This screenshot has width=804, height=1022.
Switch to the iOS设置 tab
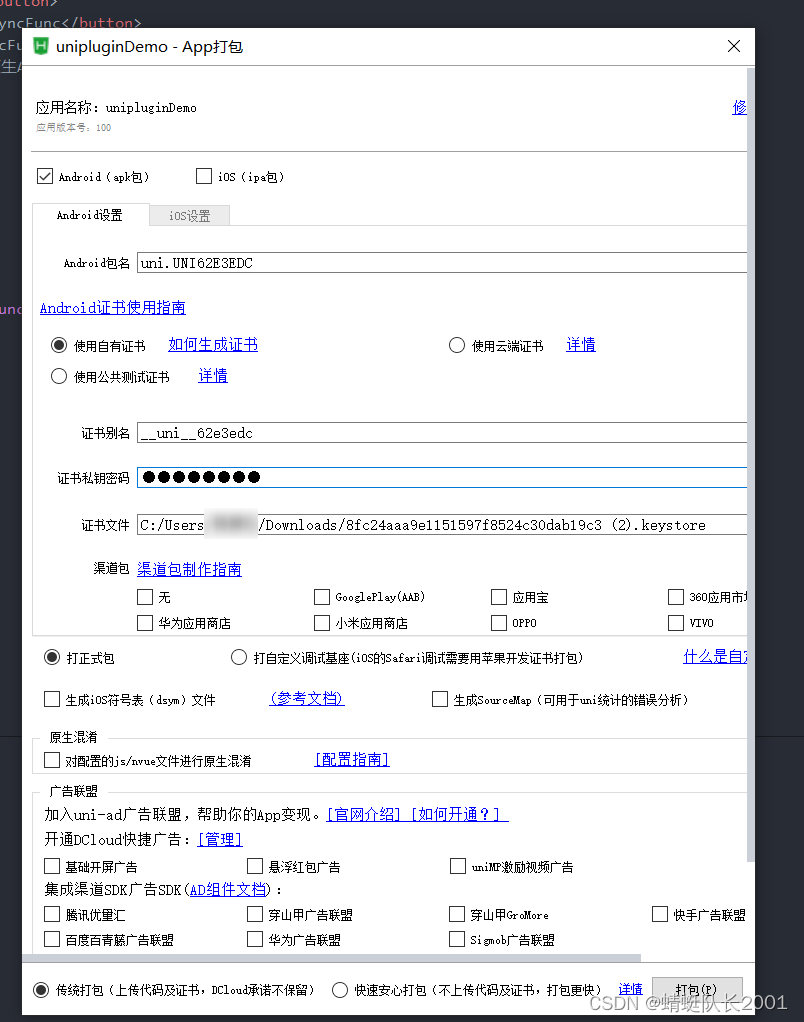(x=190, y=216)
